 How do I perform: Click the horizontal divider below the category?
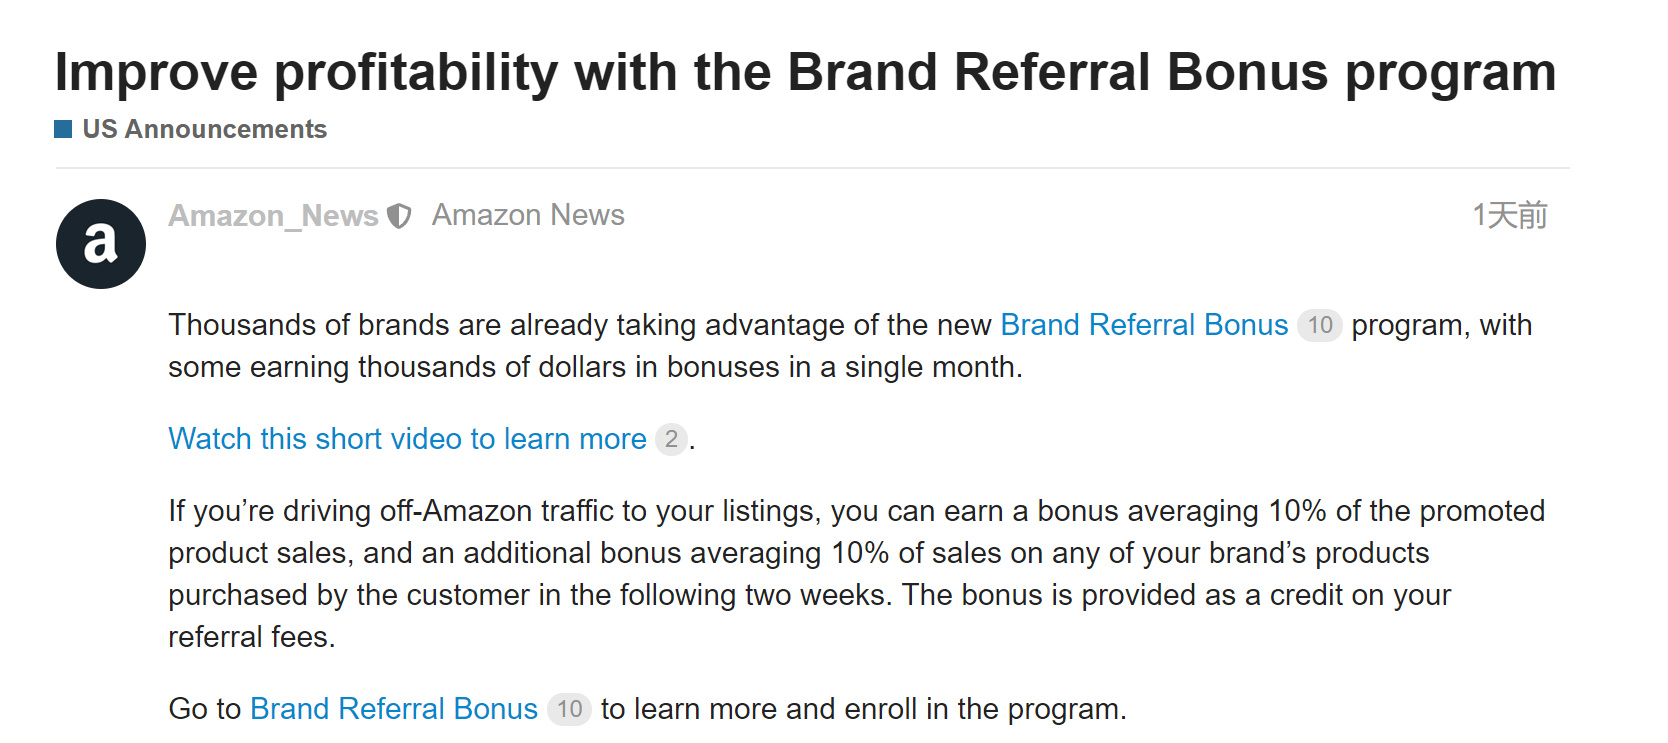(812, 168)
